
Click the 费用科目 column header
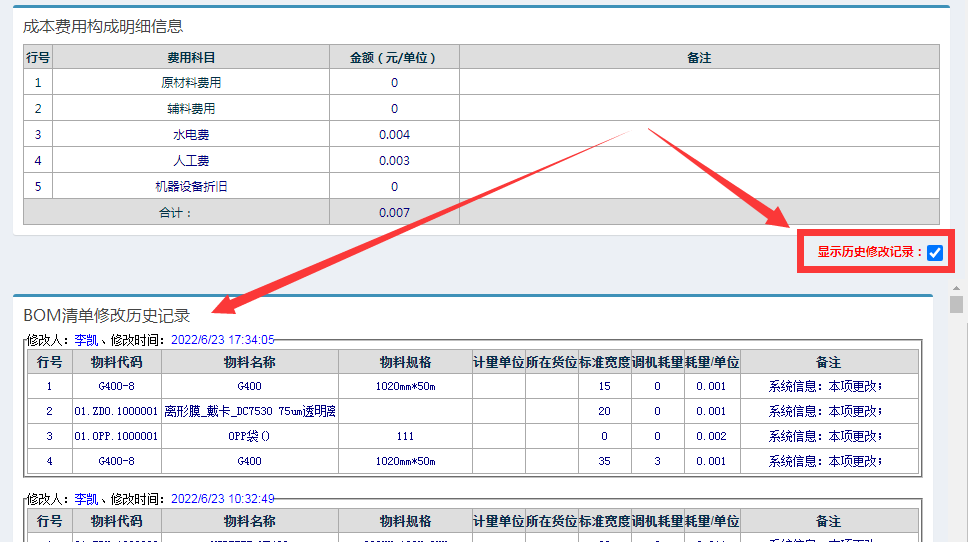(x=190, y=58)
